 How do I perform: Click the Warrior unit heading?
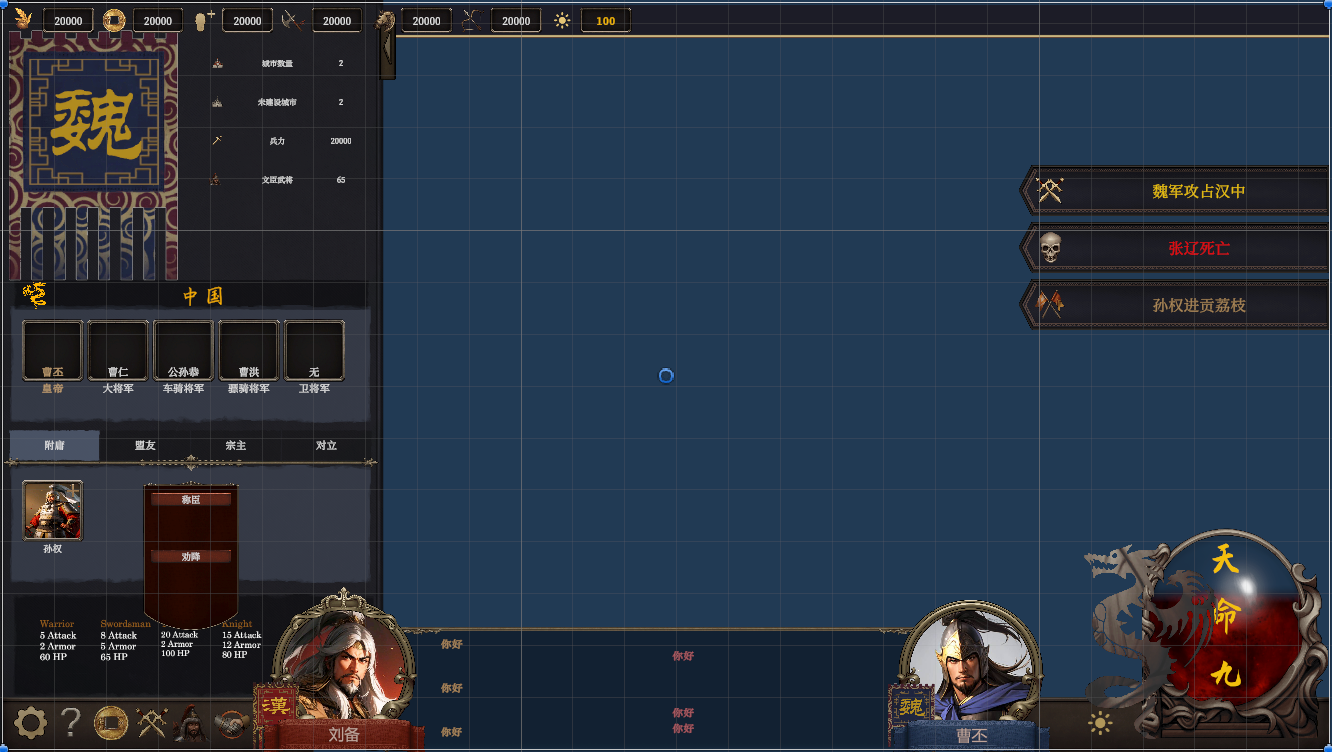pyautogui.click(x=57, y=624)
